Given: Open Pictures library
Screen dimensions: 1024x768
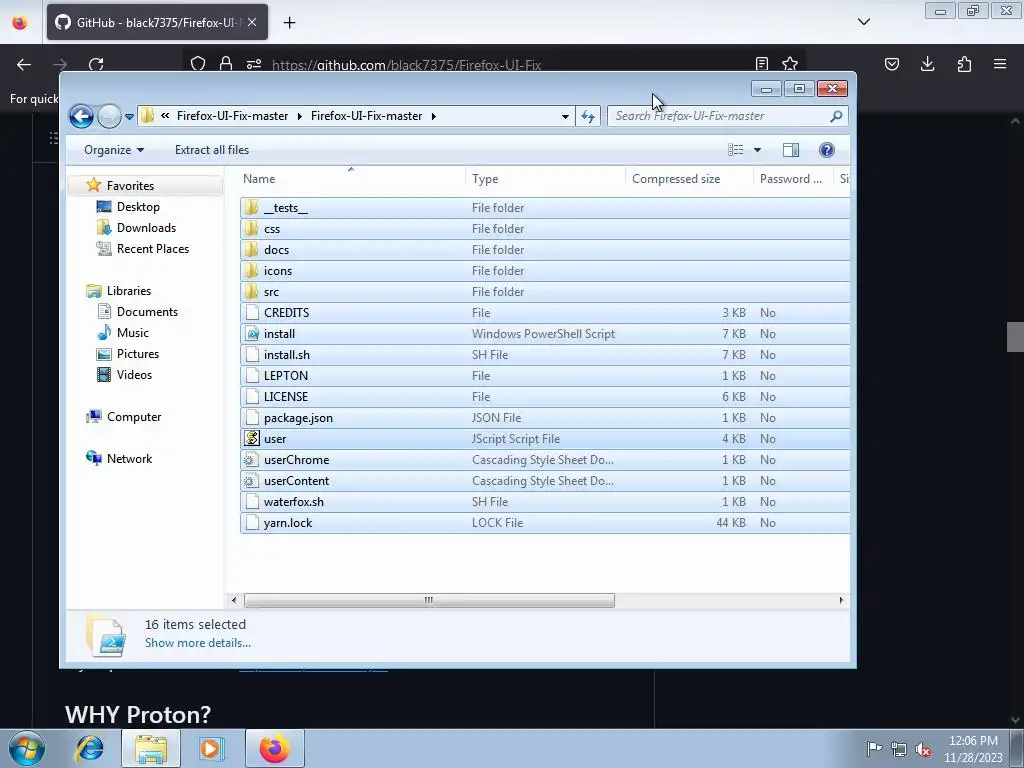Looking at the screenshot, I should coord(137,354).
